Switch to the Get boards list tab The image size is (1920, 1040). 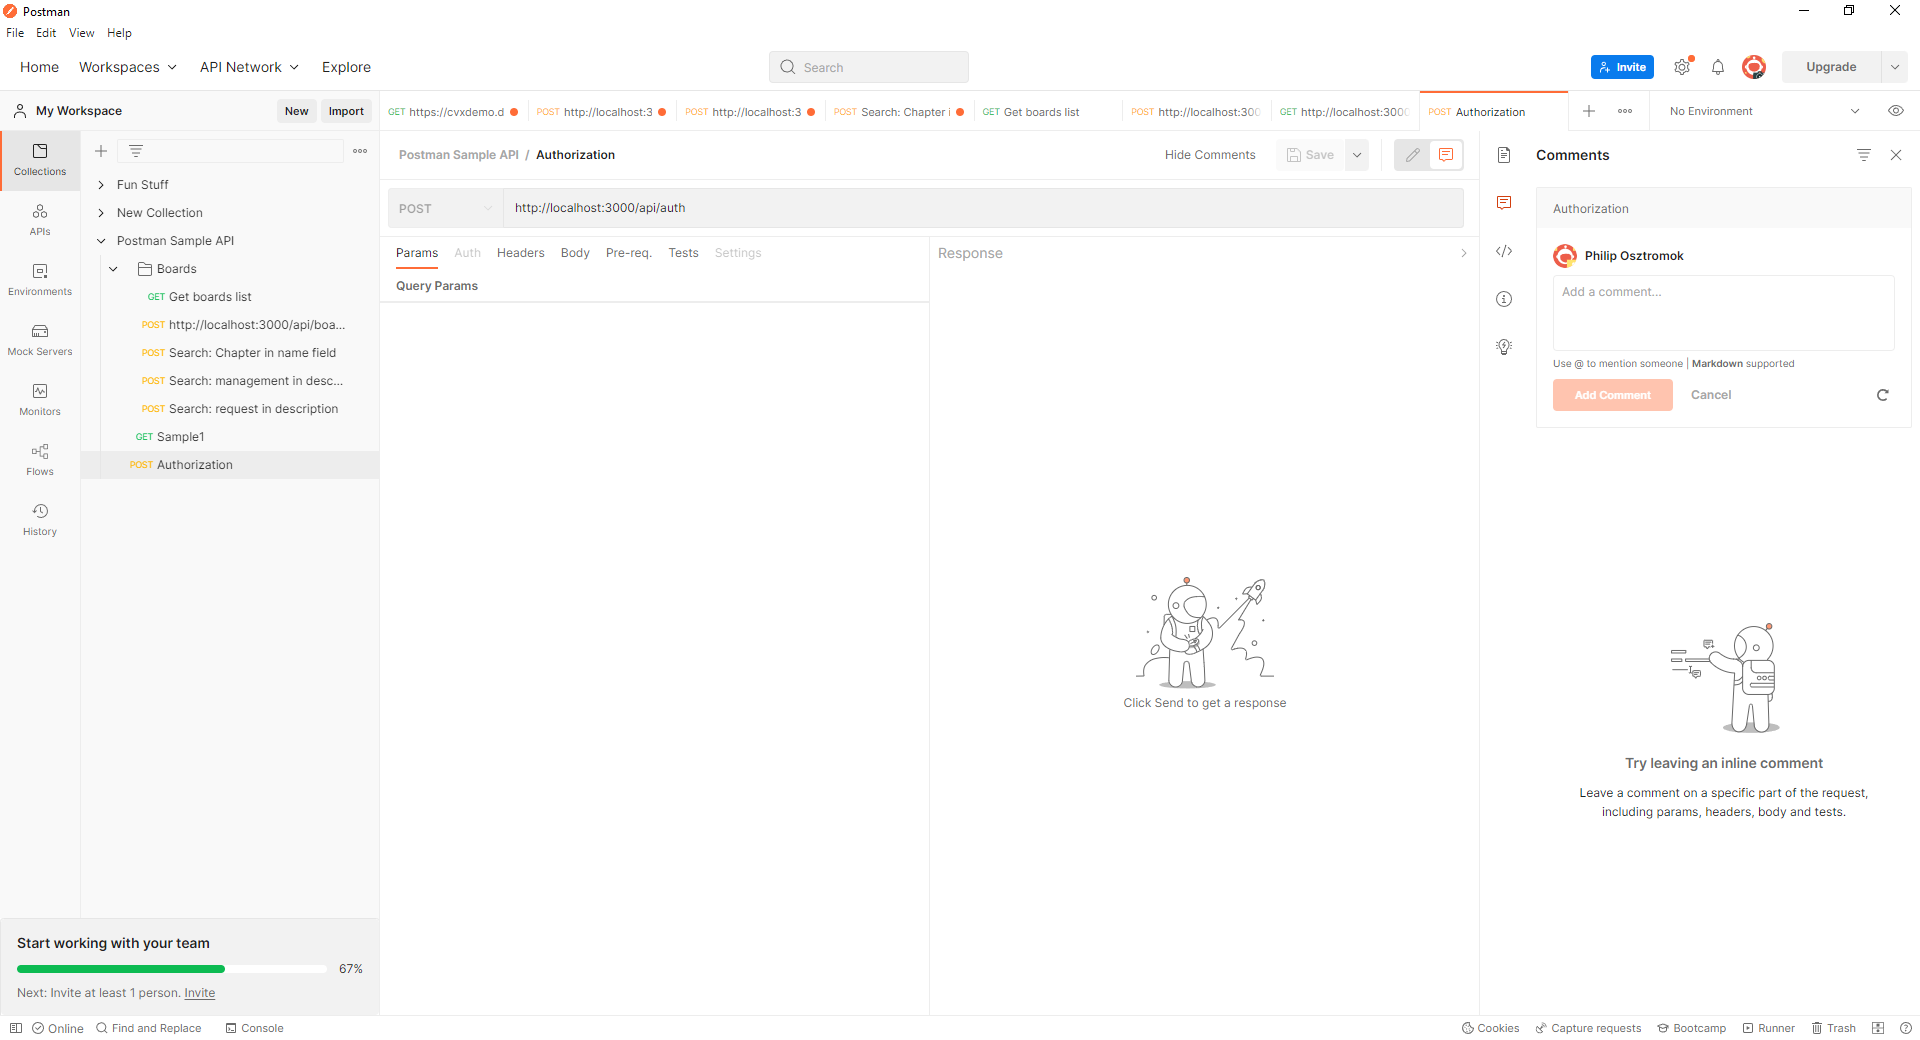pyautogui.click(x=1047, y=112)
